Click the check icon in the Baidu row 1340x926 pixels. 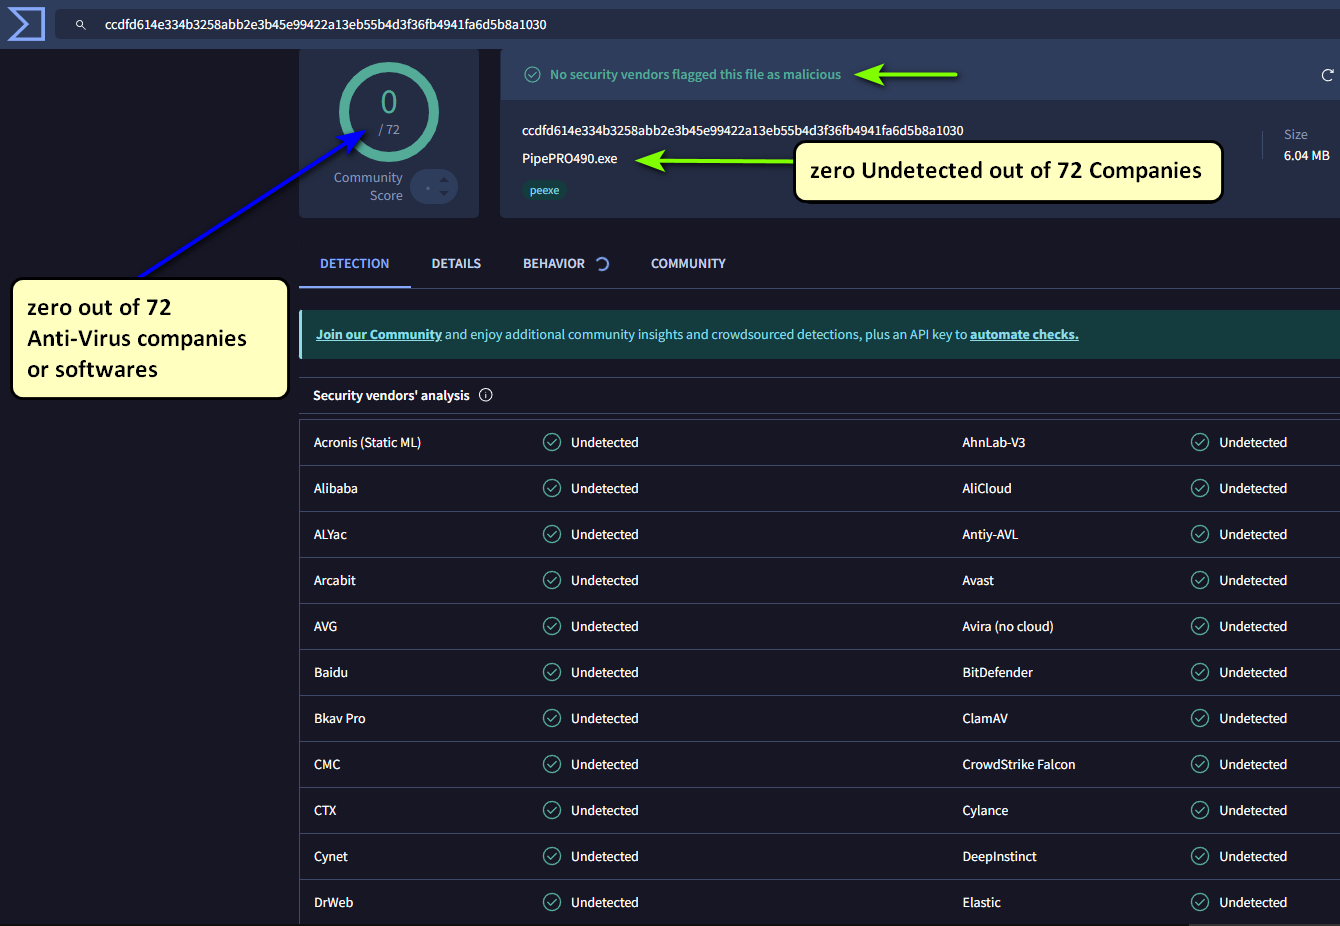[x=552, y=672]
